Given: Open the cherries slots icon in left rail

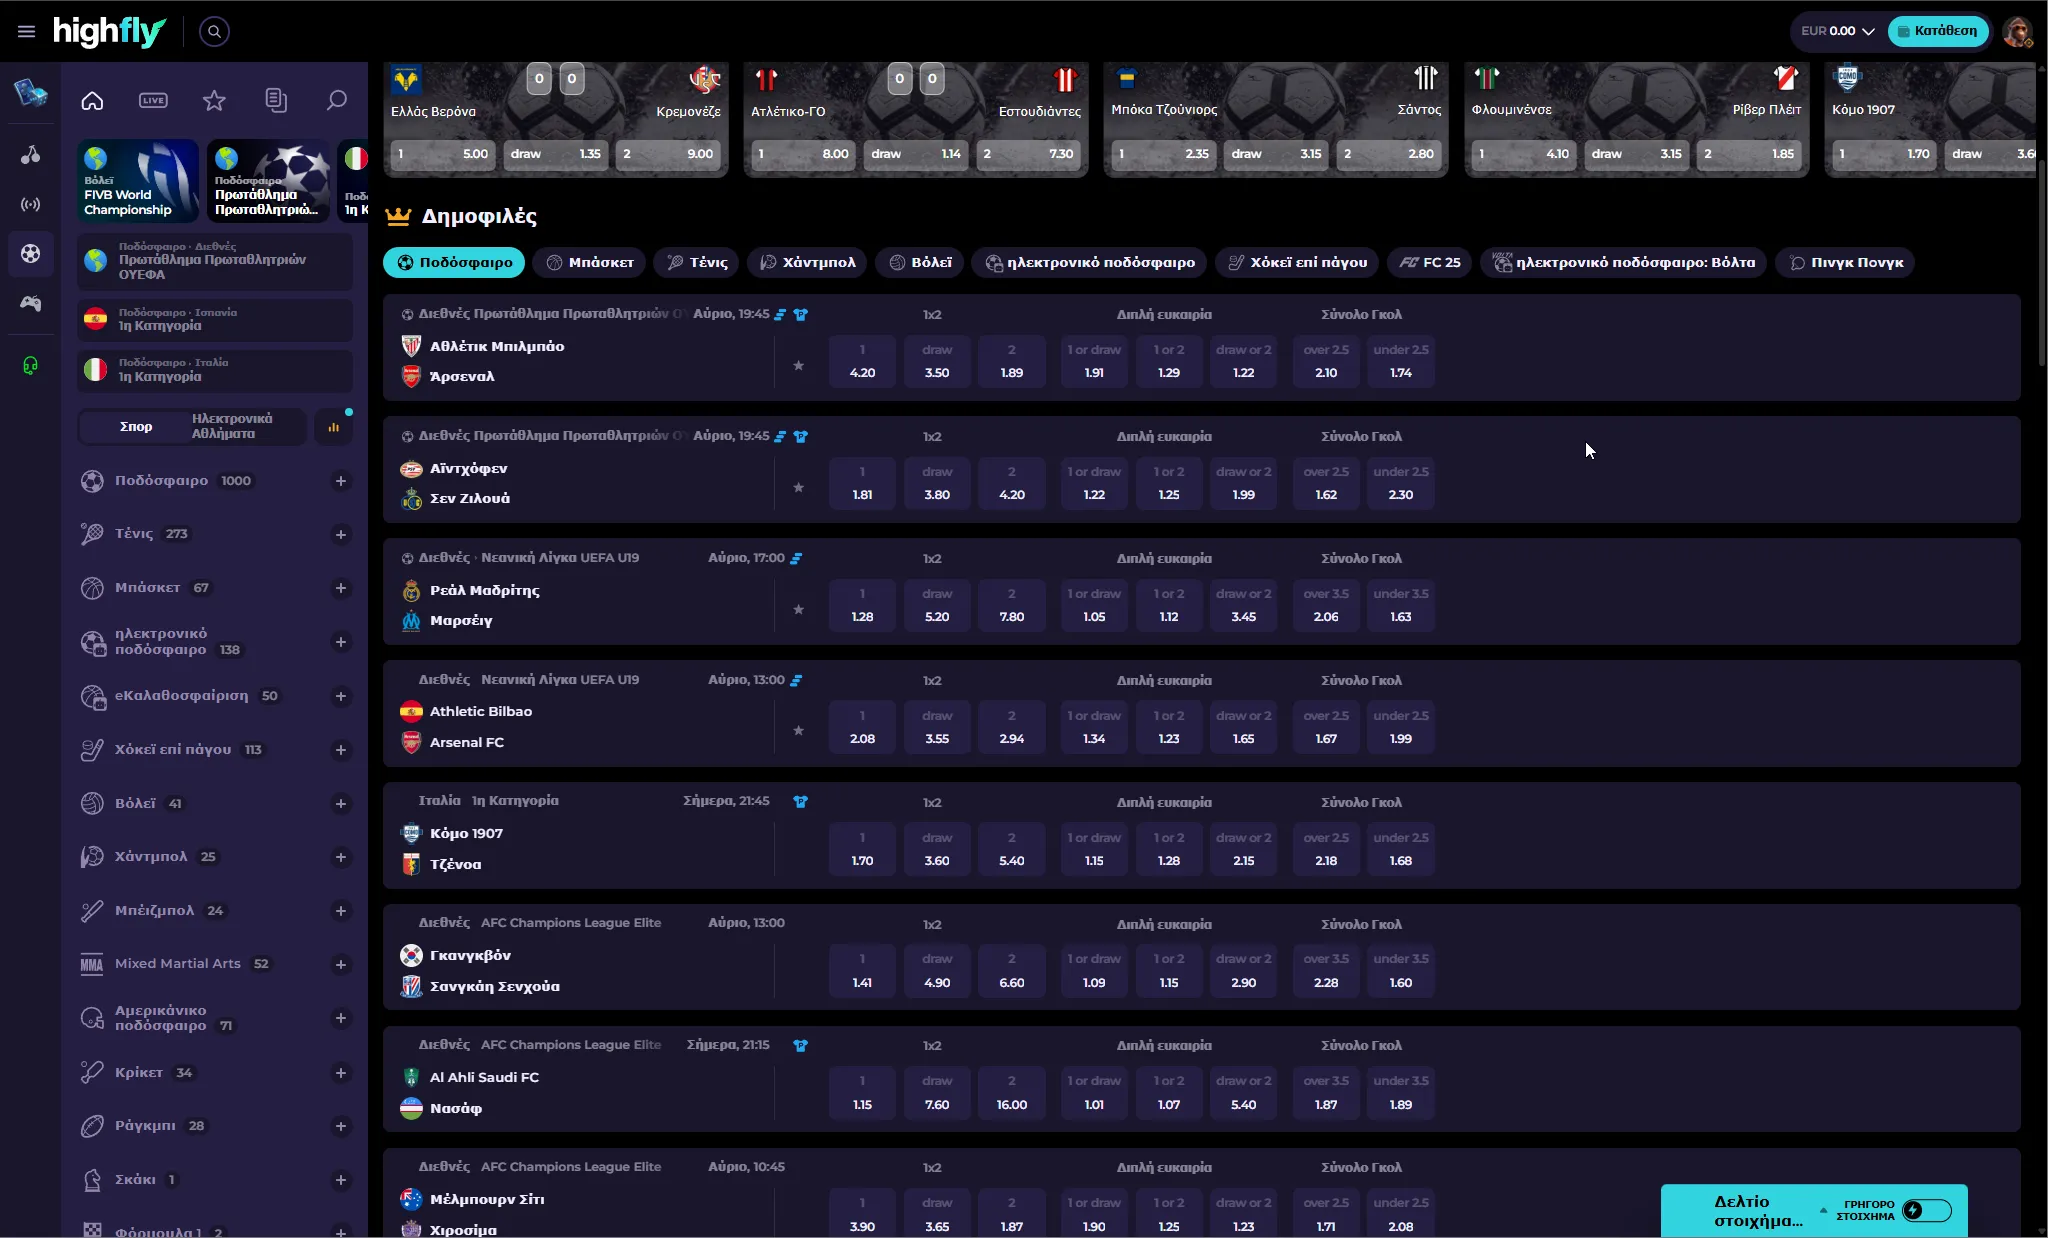Looking at the screenshot, I should [x=31, y=154].
